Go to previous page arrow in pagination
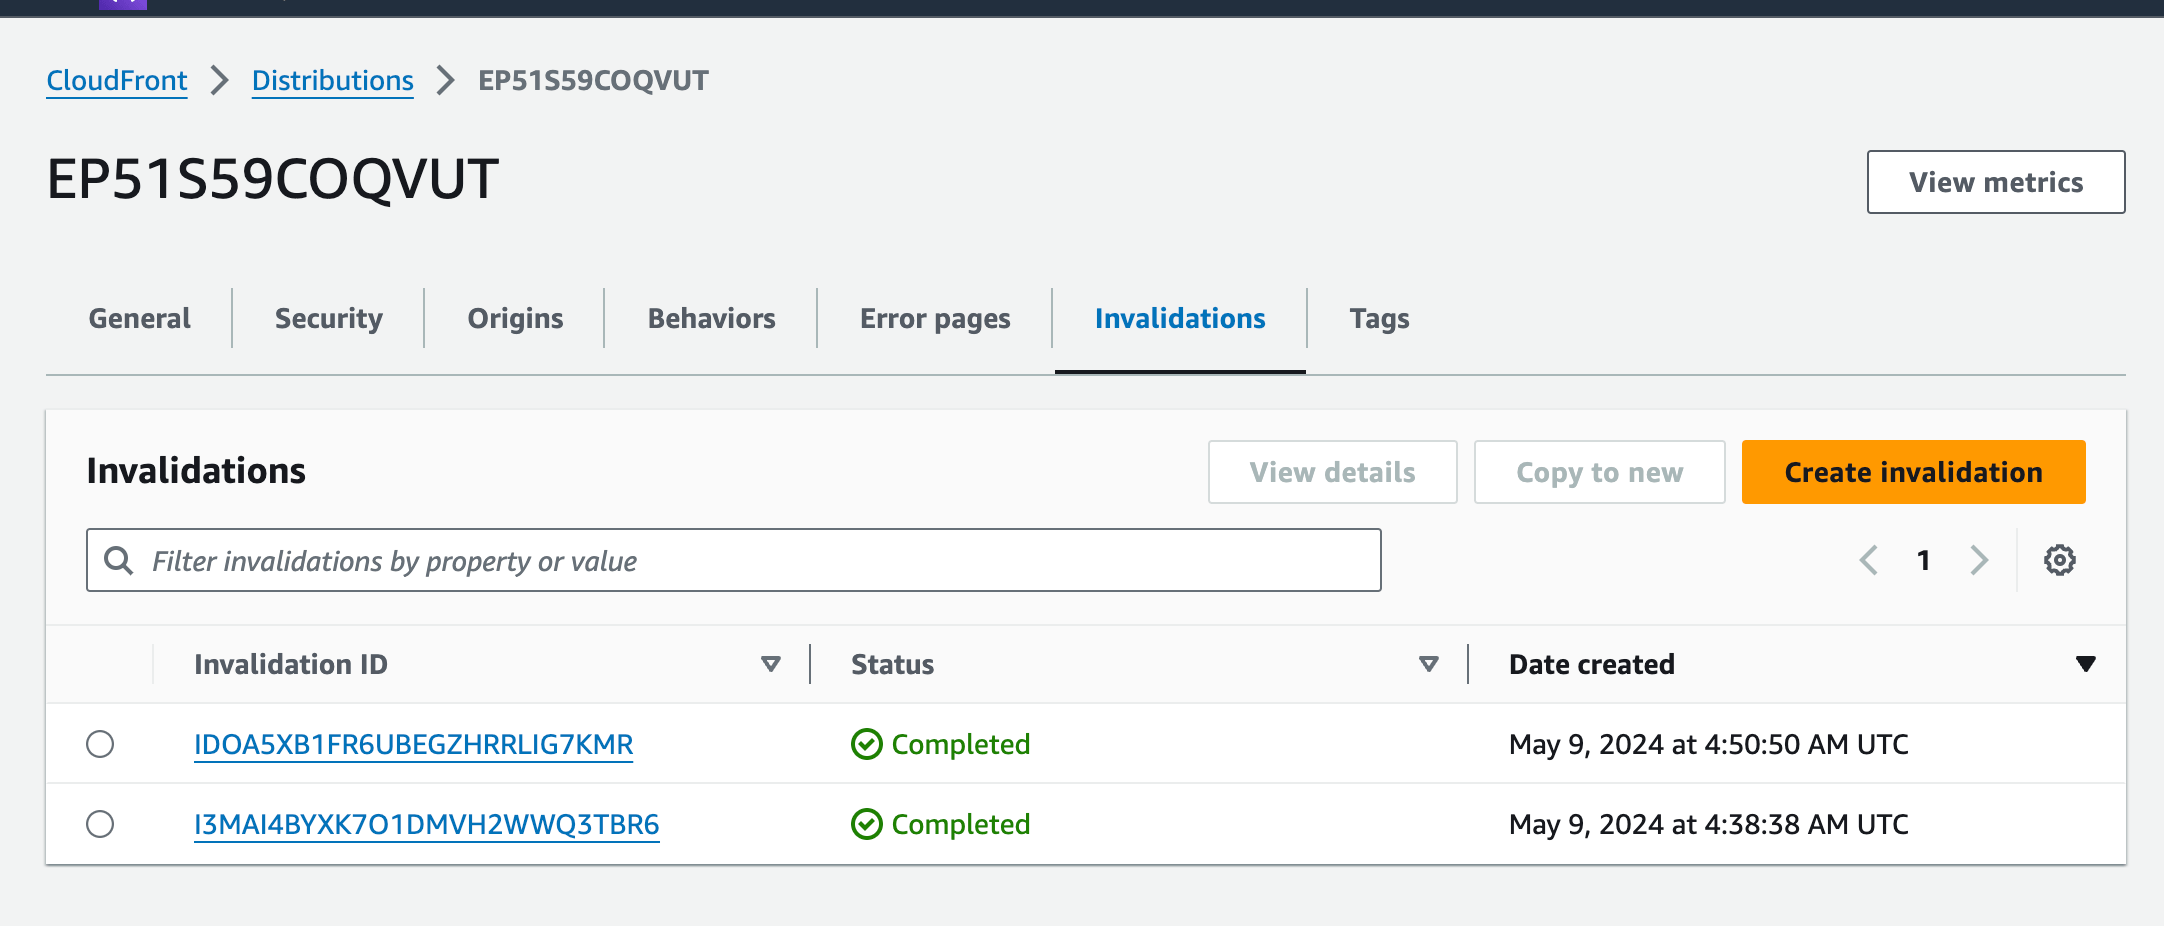Viewport: 2164px width, 926px height. click(1868, 560)
